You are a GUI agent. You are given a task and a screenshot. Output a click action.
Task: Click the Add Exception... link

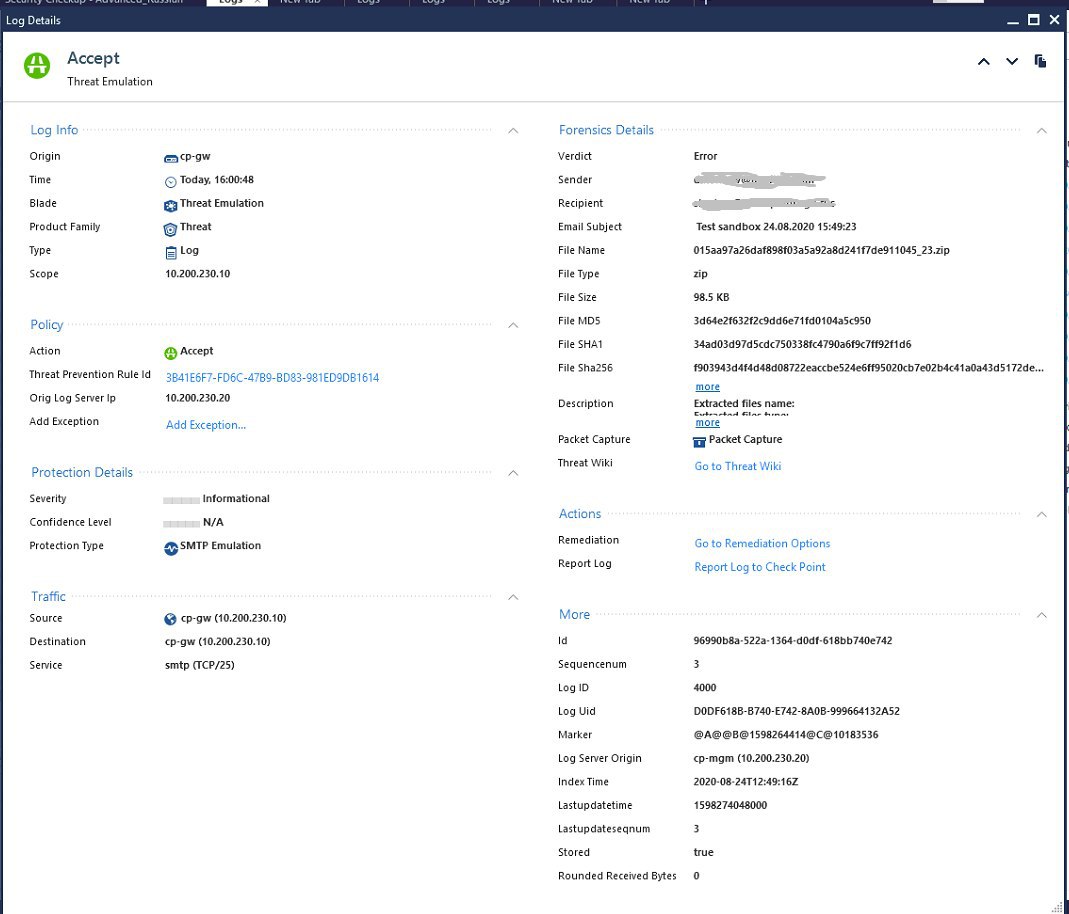click(x=206, y=425)
